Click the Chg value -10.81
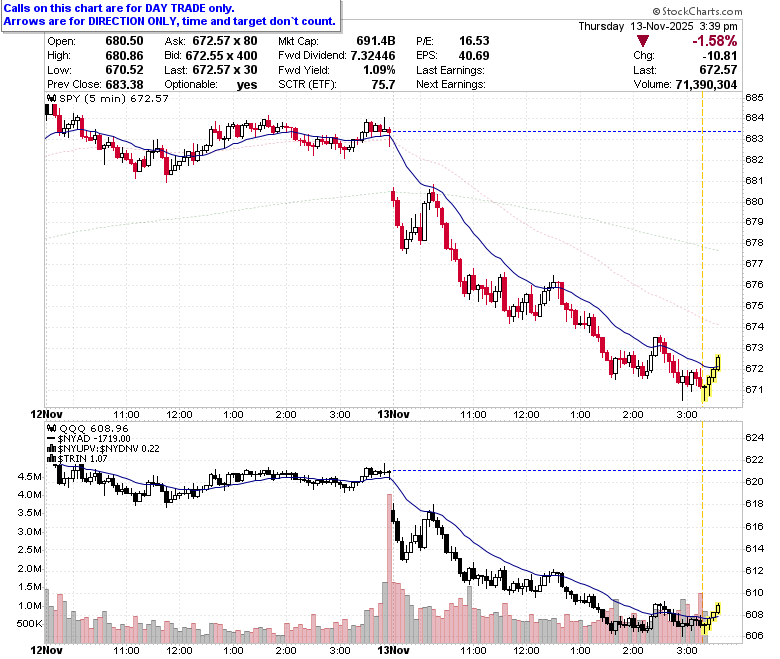The height and width of the screenshot is (659, 780). (x=719, y=56)
